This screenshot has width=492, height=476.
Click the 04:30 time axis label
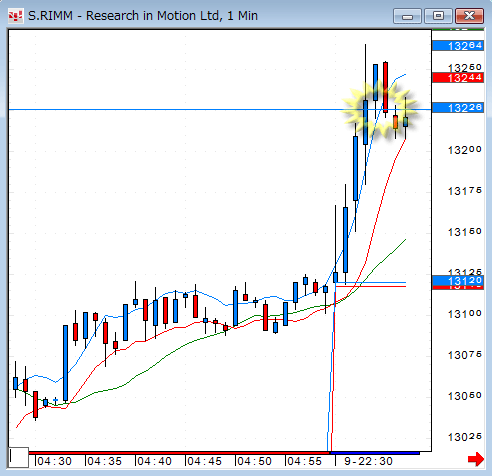pyautogui.click(x=54, y=461)
